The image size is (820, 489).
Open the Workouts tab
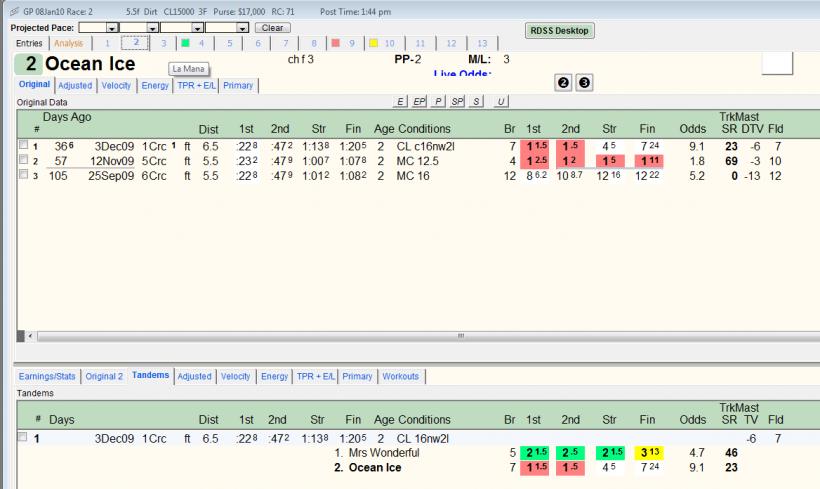coord(401,376)
